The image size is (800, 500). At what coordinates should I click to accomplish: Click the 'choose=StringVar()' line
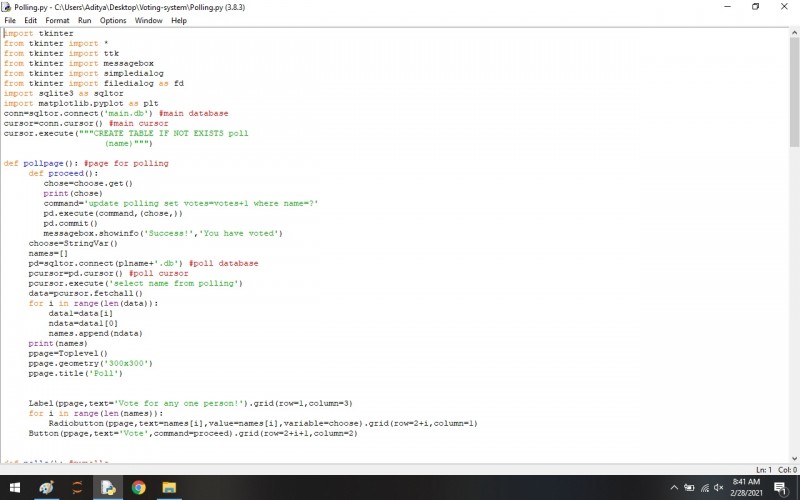click(x=73, y=243)
